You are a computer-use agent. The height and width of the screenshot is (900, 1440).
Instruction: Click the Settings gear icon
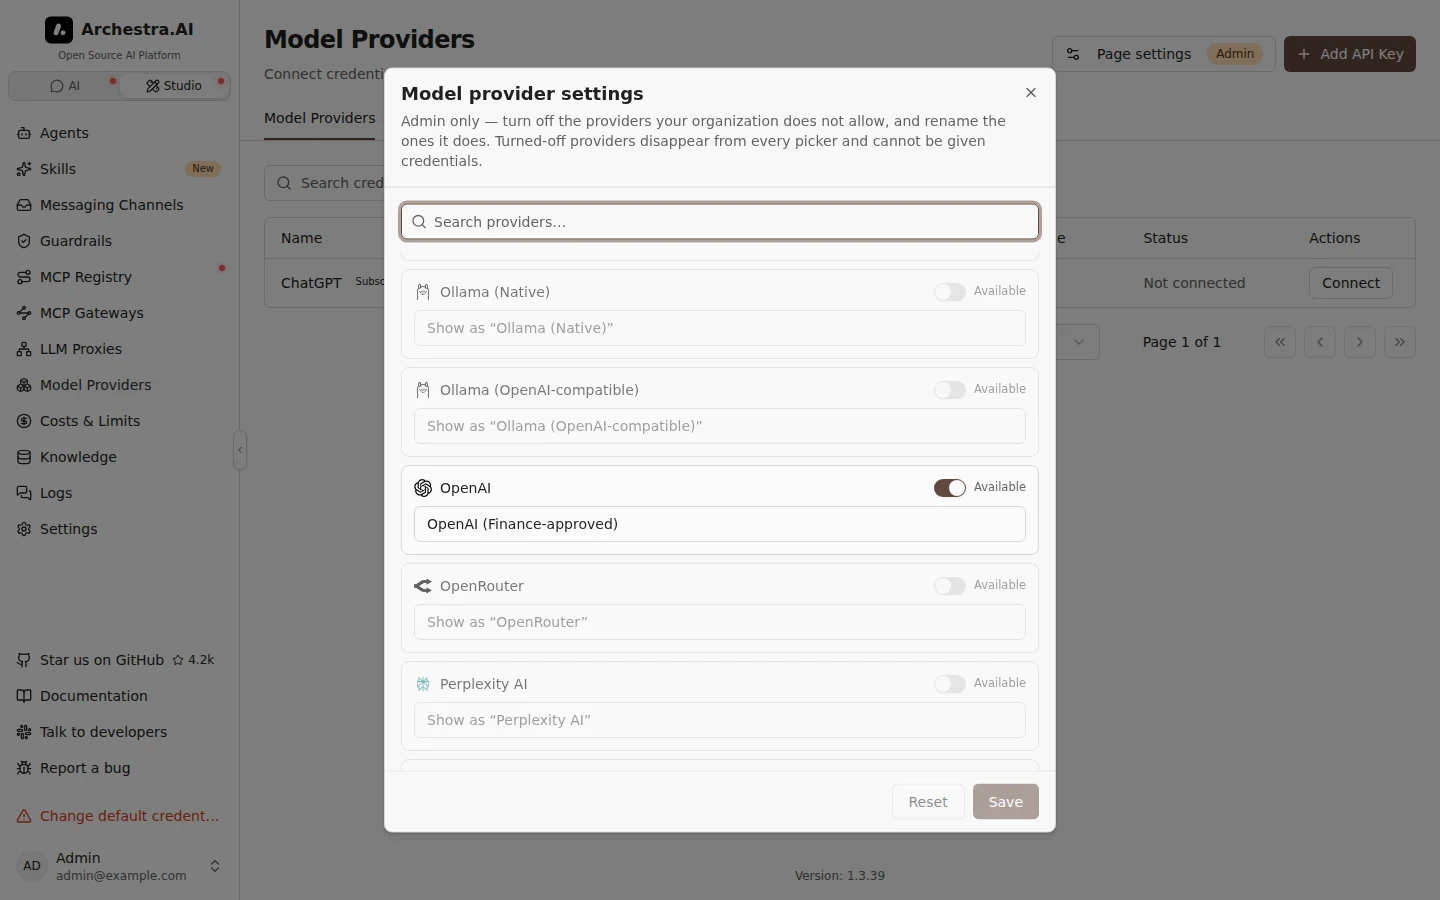(x=24, y=529)
